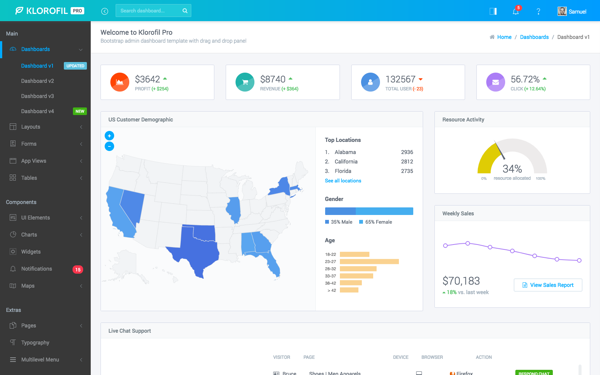Click the Gender distribution progress bar
600x375 pixels.
coord(369,211)
